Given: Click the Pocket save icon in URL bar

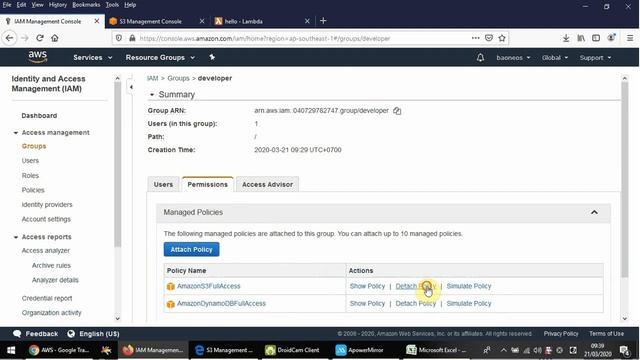Looking at the screenshot, I should coord(489,38).
